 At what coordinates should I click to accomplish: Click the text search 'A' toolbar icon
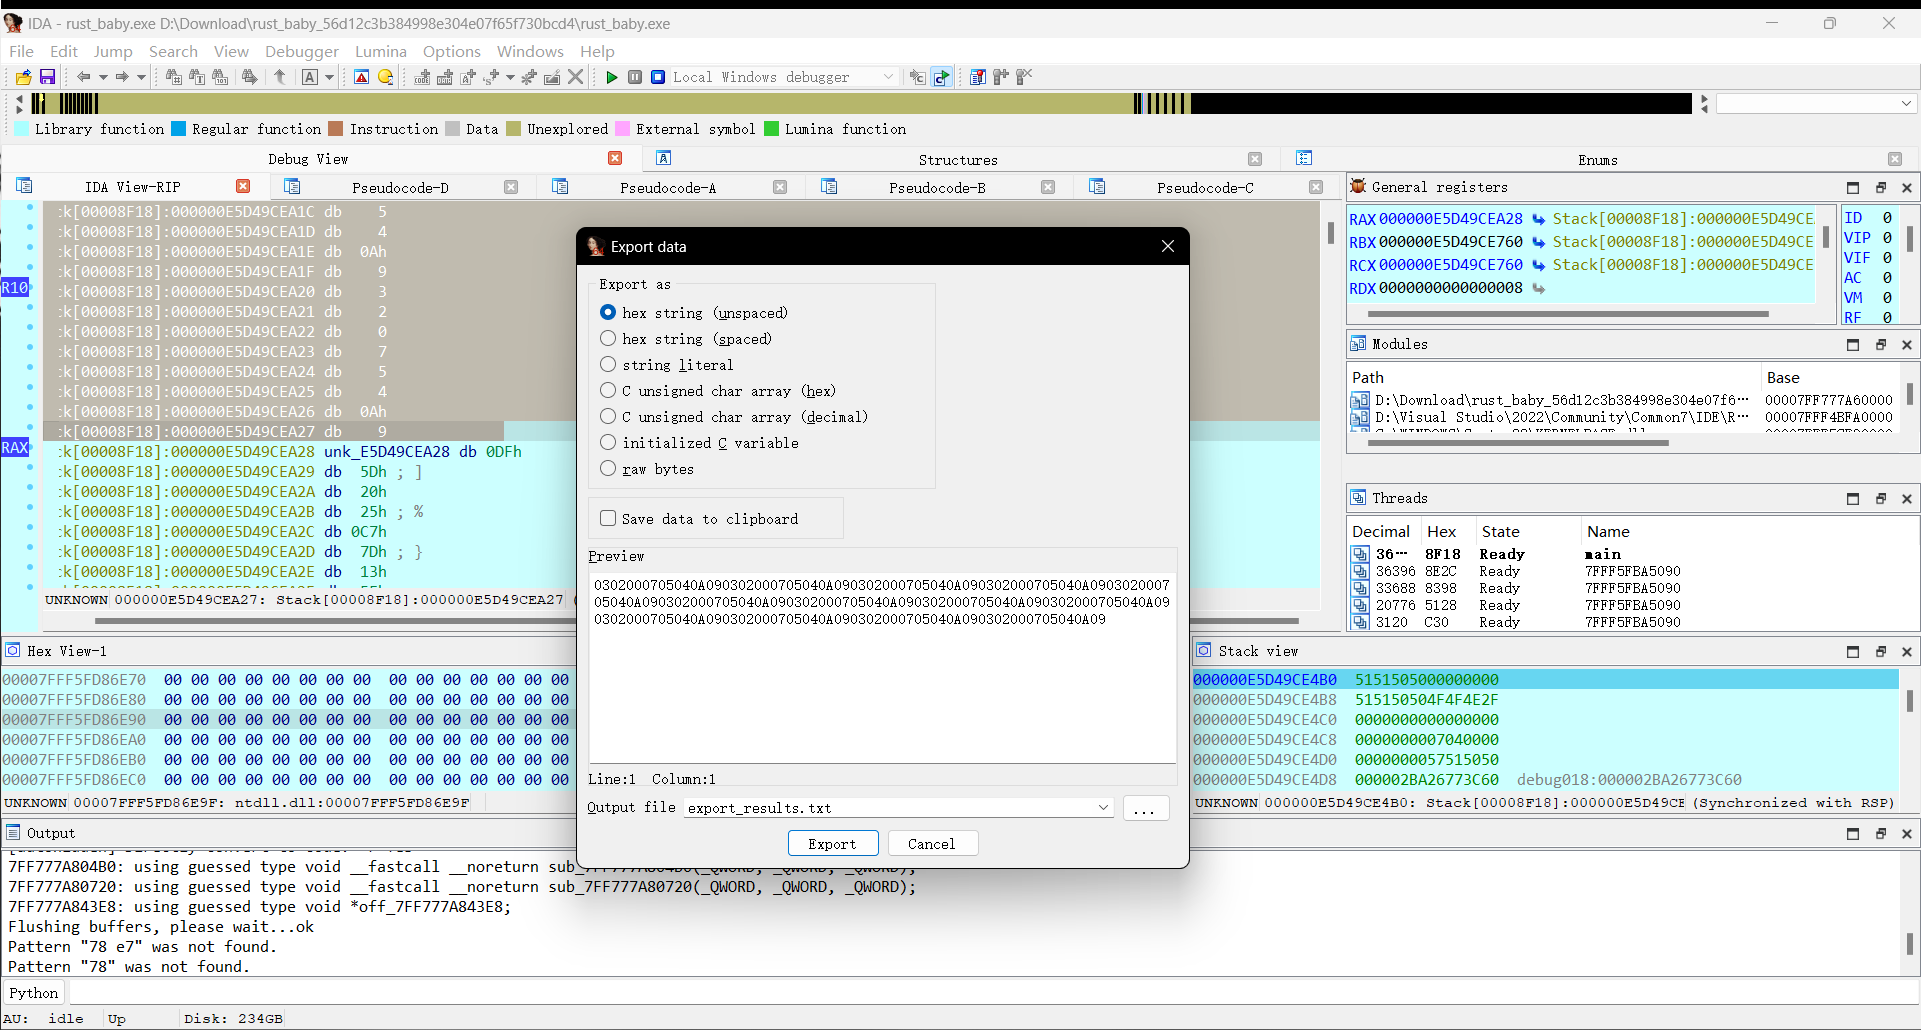[310, 77]
